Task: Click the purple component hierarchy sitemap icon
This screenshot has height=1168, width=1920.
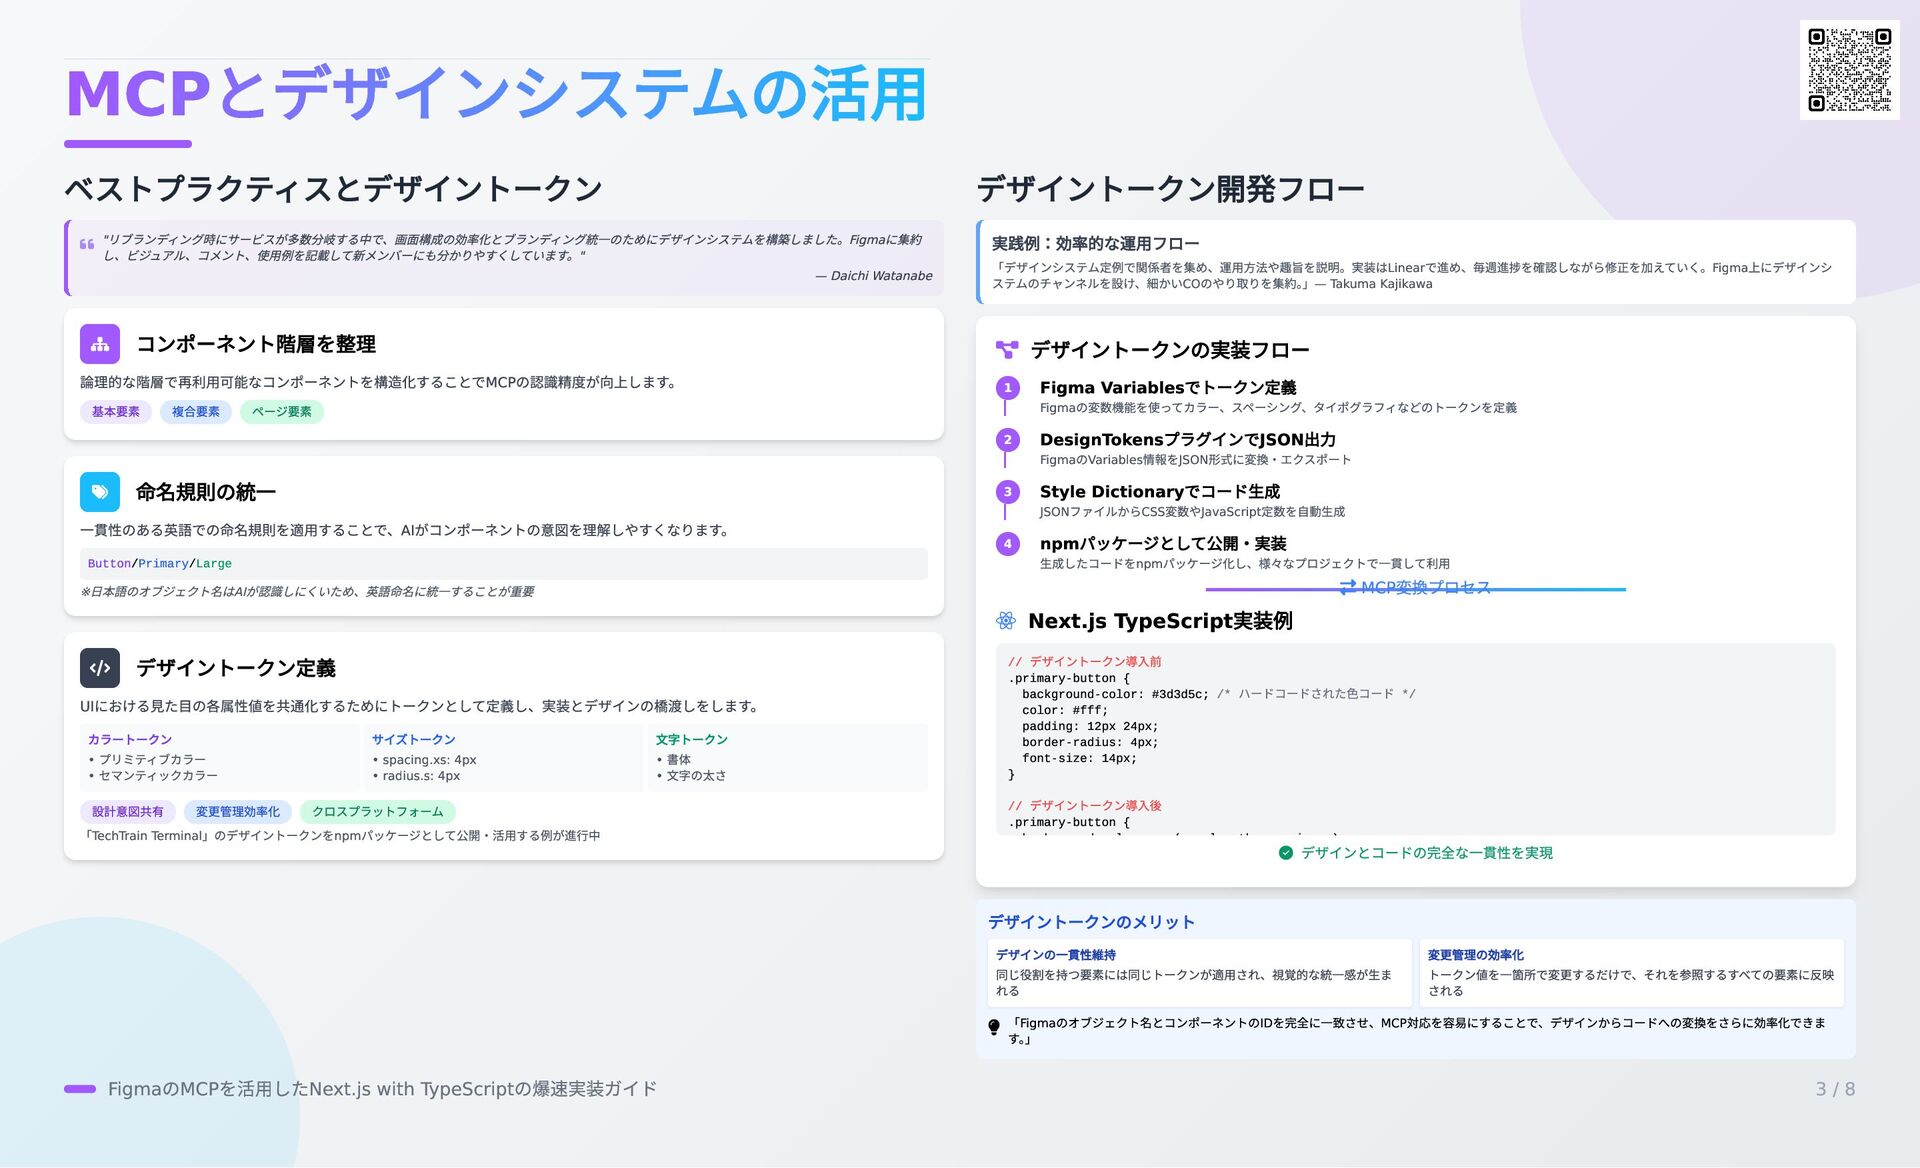Action: pyautogui.click(x=100, y=344)
